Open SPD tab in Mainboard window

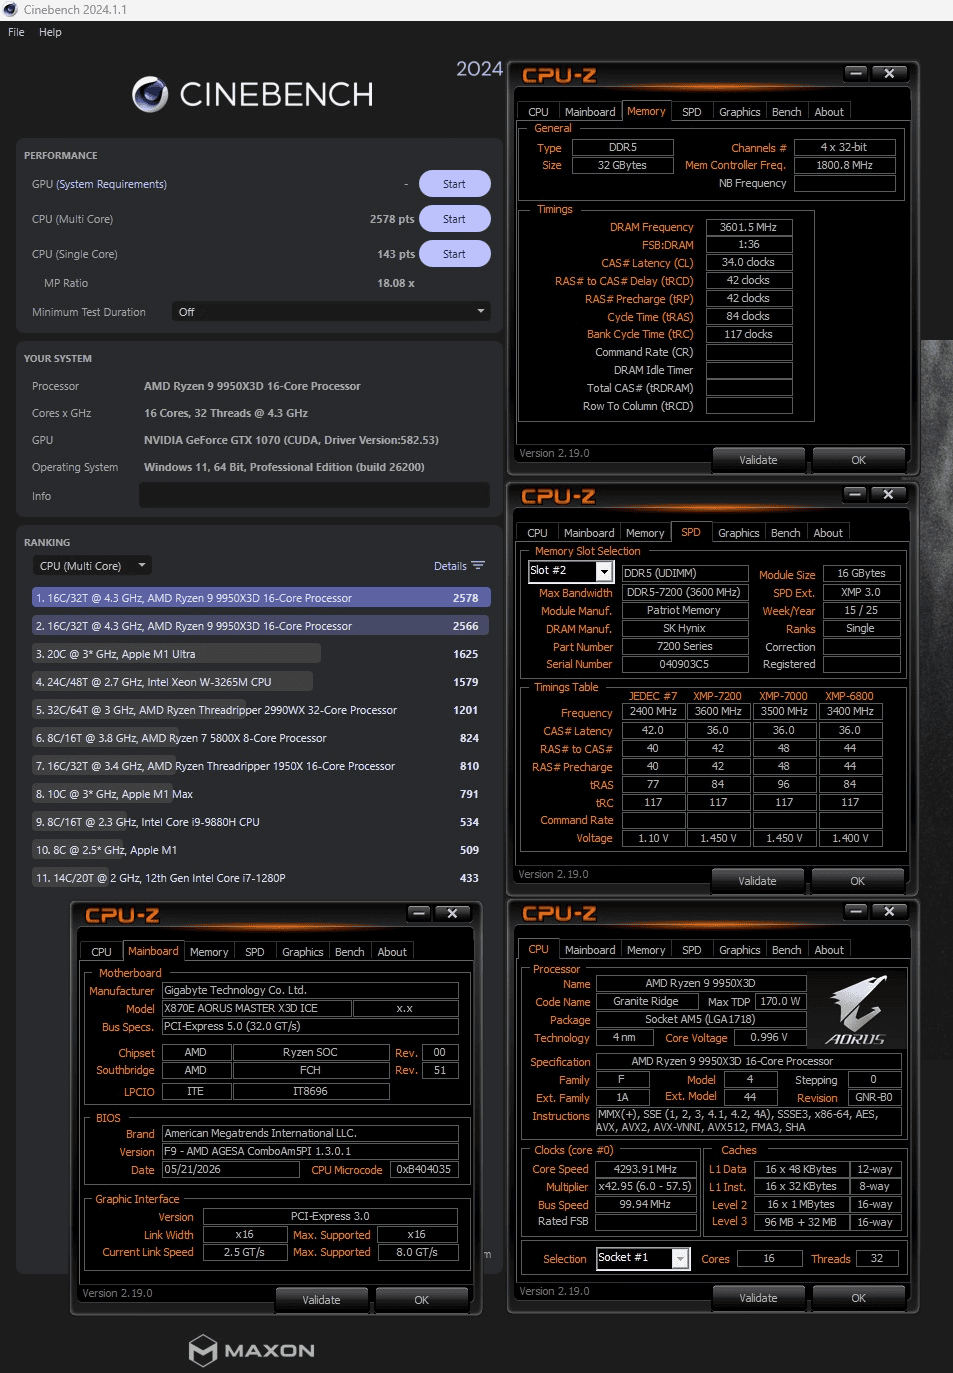tap(255, 952)
